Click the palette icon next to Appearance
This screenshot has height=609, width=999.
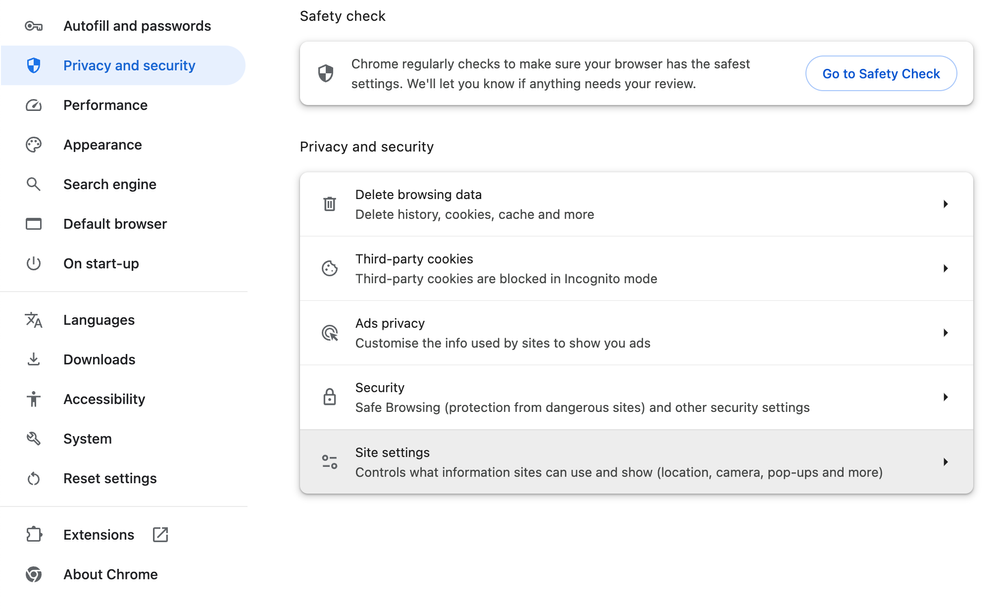click(34, 145)
